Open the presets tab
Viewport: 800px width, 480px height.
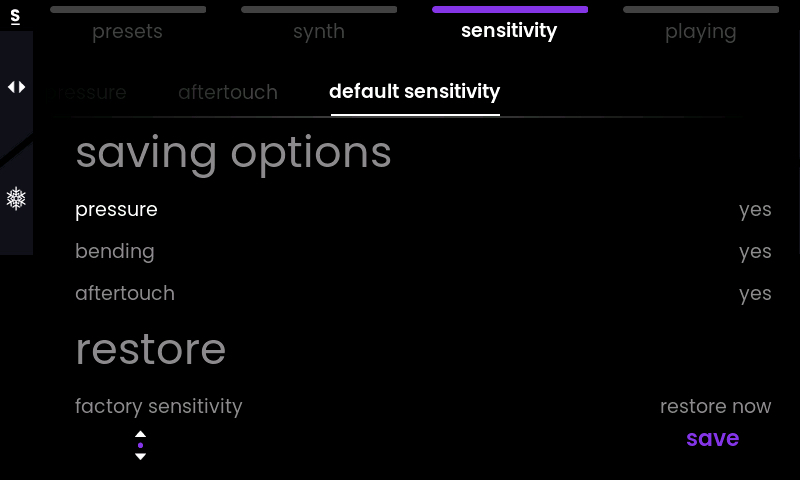[x=128, y=32]
